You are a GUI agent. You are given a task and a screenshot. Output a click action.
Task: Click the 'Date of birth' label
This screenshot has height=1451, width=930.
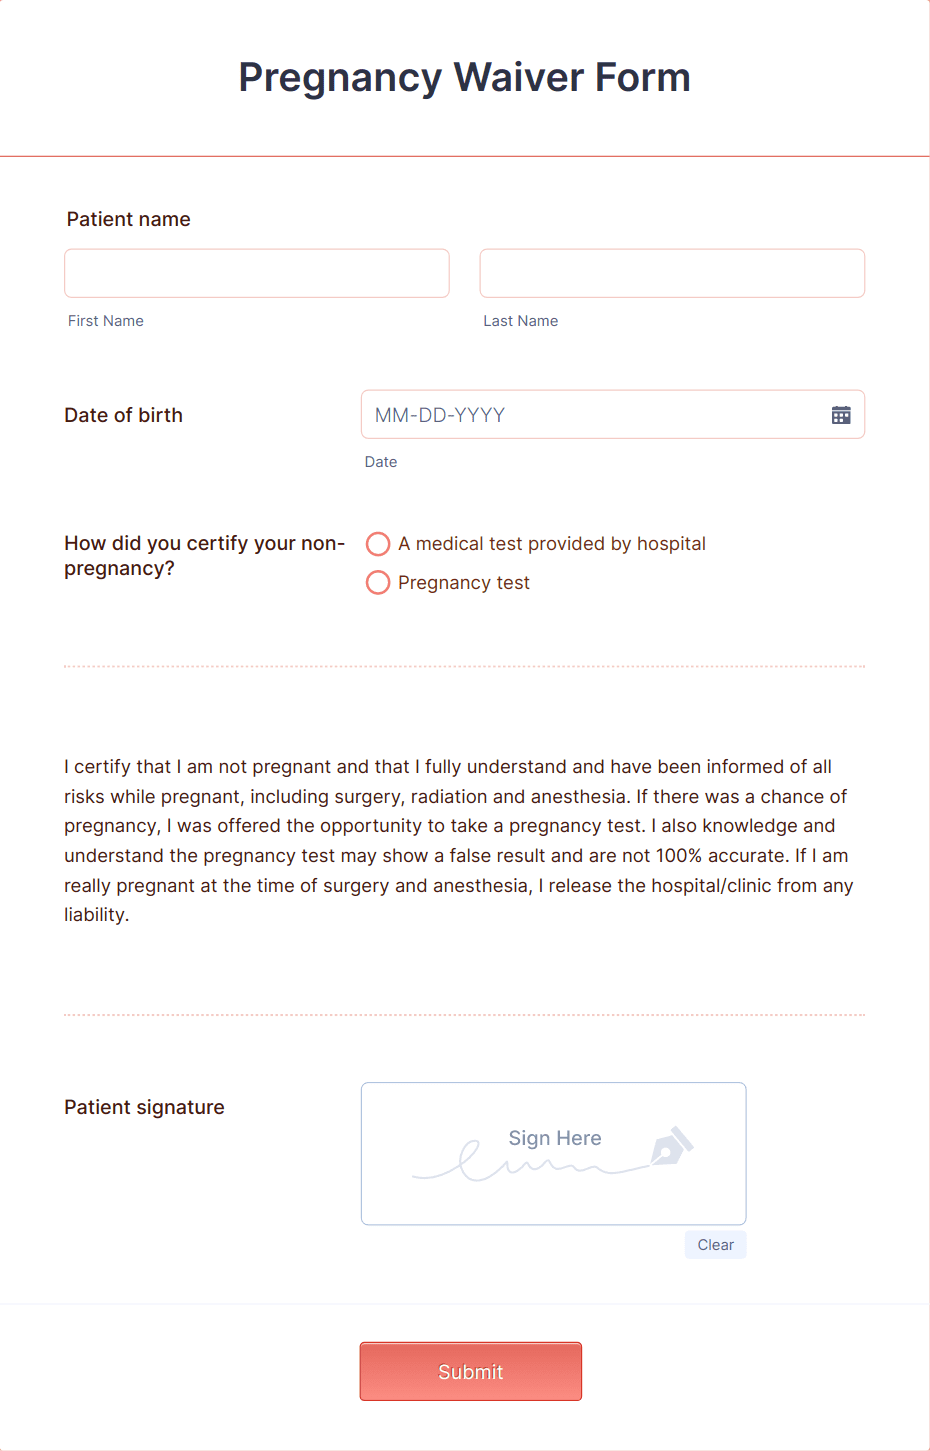tap(123, 415)
